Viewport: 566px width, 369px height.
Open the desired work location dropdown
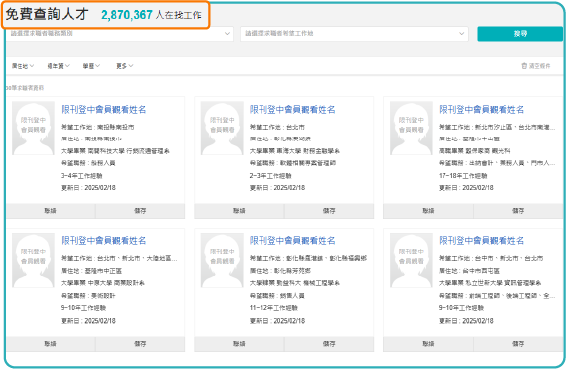click(x=354, y=34)
